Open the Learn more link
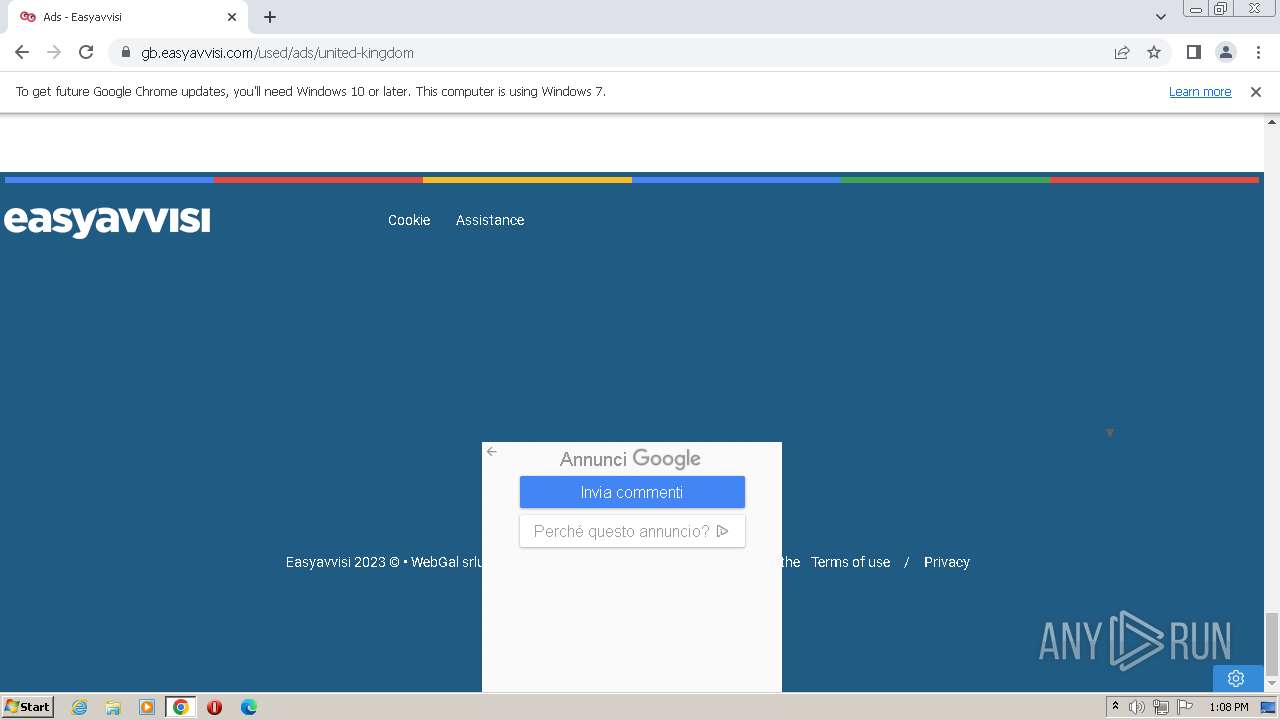 (x=1200, y=92)
